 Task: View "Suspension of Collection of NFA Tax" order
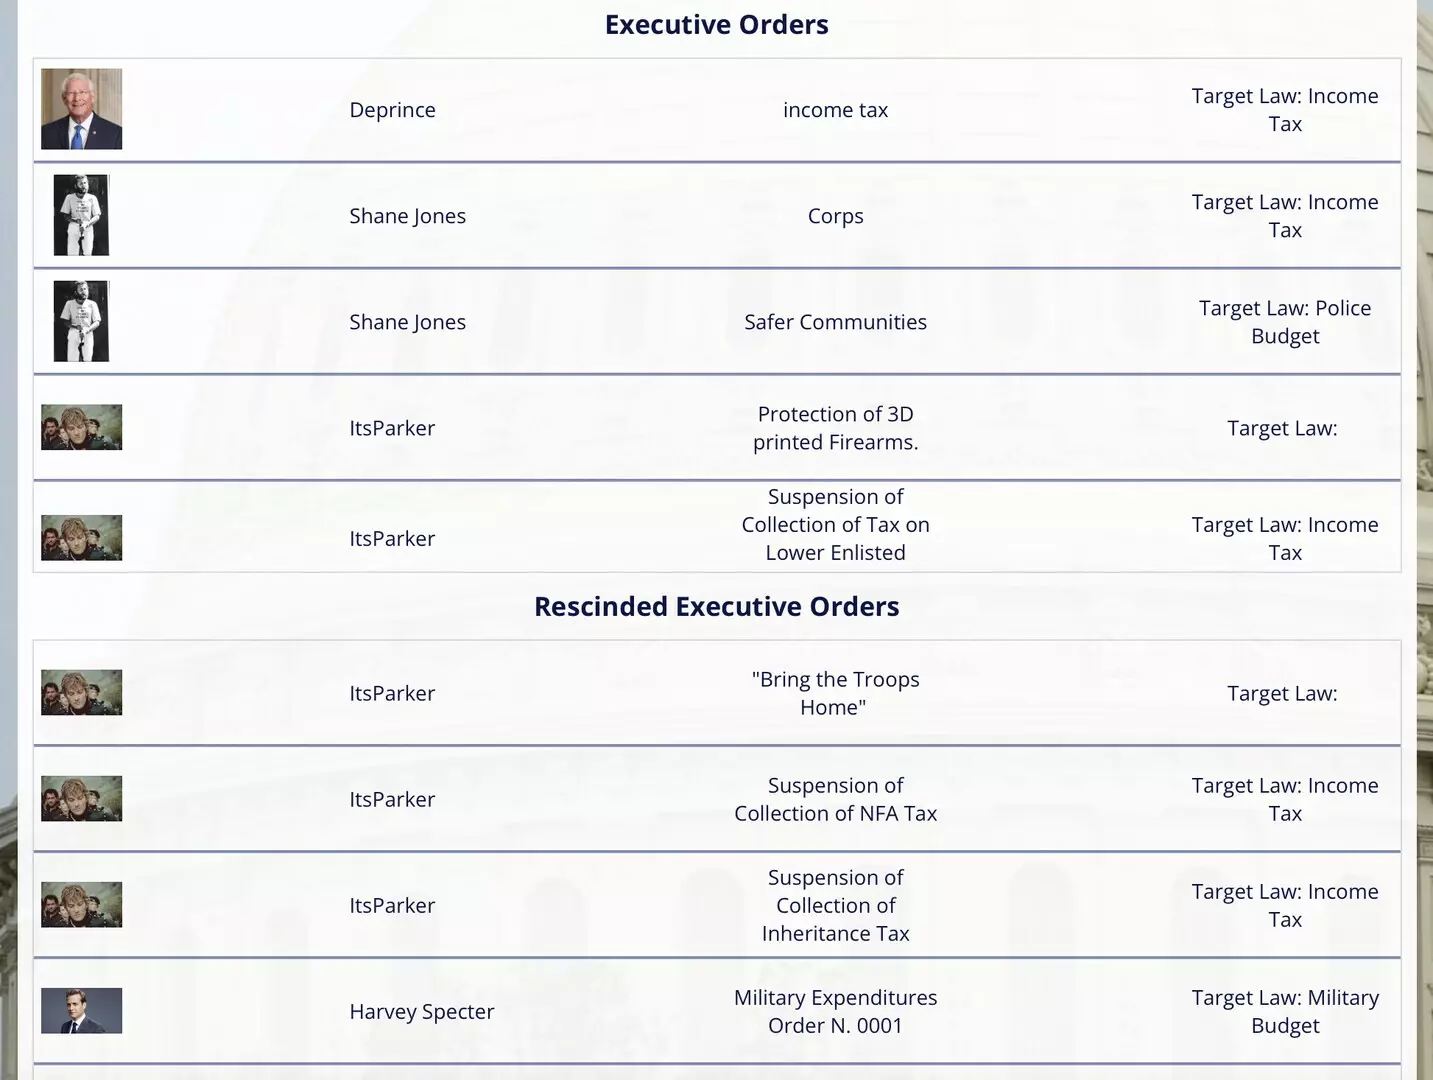coord(835,799)
